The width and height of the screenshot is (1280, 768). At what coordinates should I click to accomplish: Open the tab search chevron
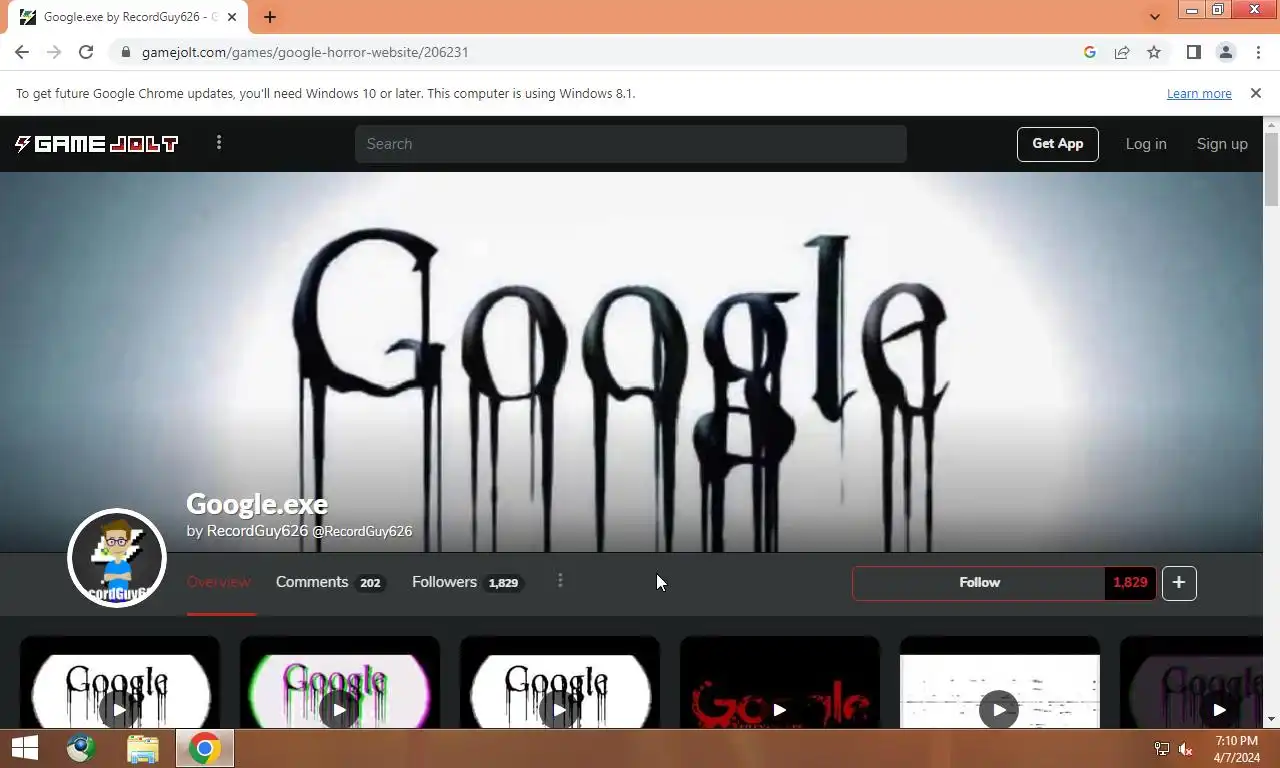(1155, 17)
